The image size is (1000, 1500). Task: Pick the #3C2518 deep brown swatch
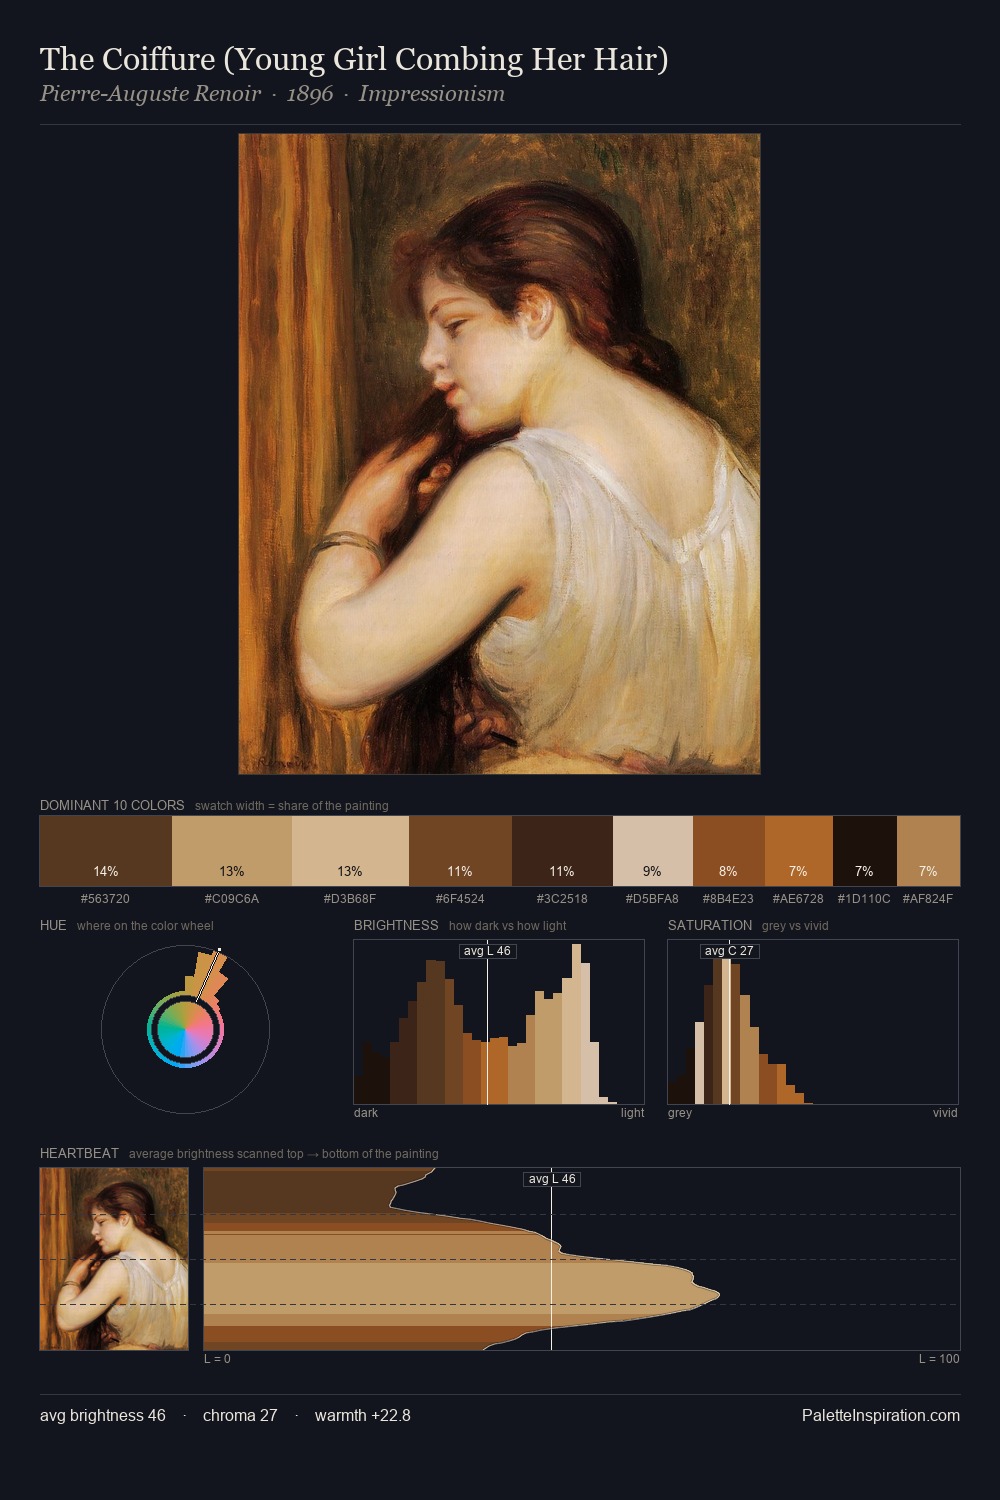(562, 851)
